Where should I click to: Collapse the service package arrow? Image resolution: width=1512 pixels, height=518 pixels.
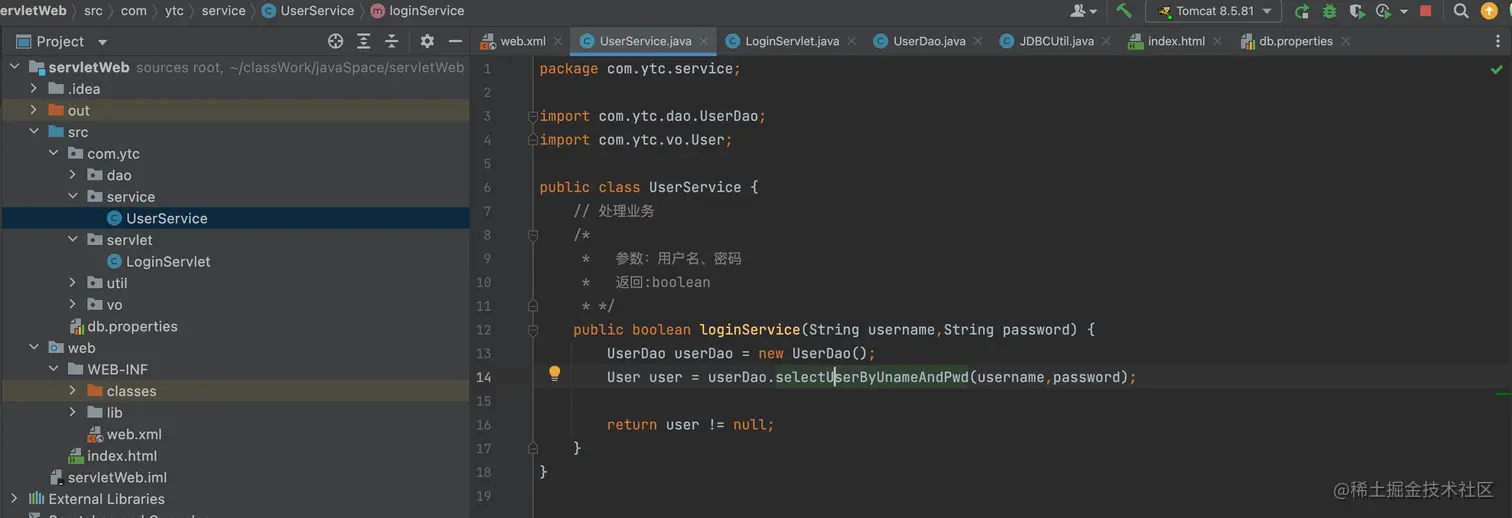click(72, 197)
